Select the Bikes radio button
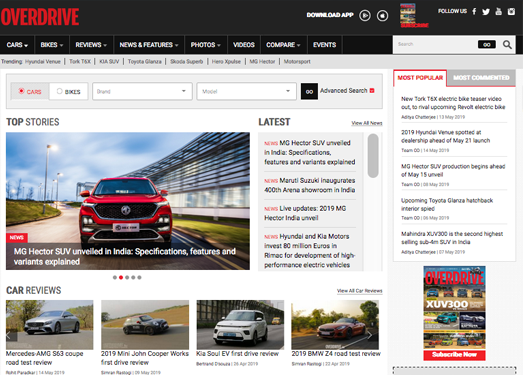The image size is (523, 375). (59, 91)
